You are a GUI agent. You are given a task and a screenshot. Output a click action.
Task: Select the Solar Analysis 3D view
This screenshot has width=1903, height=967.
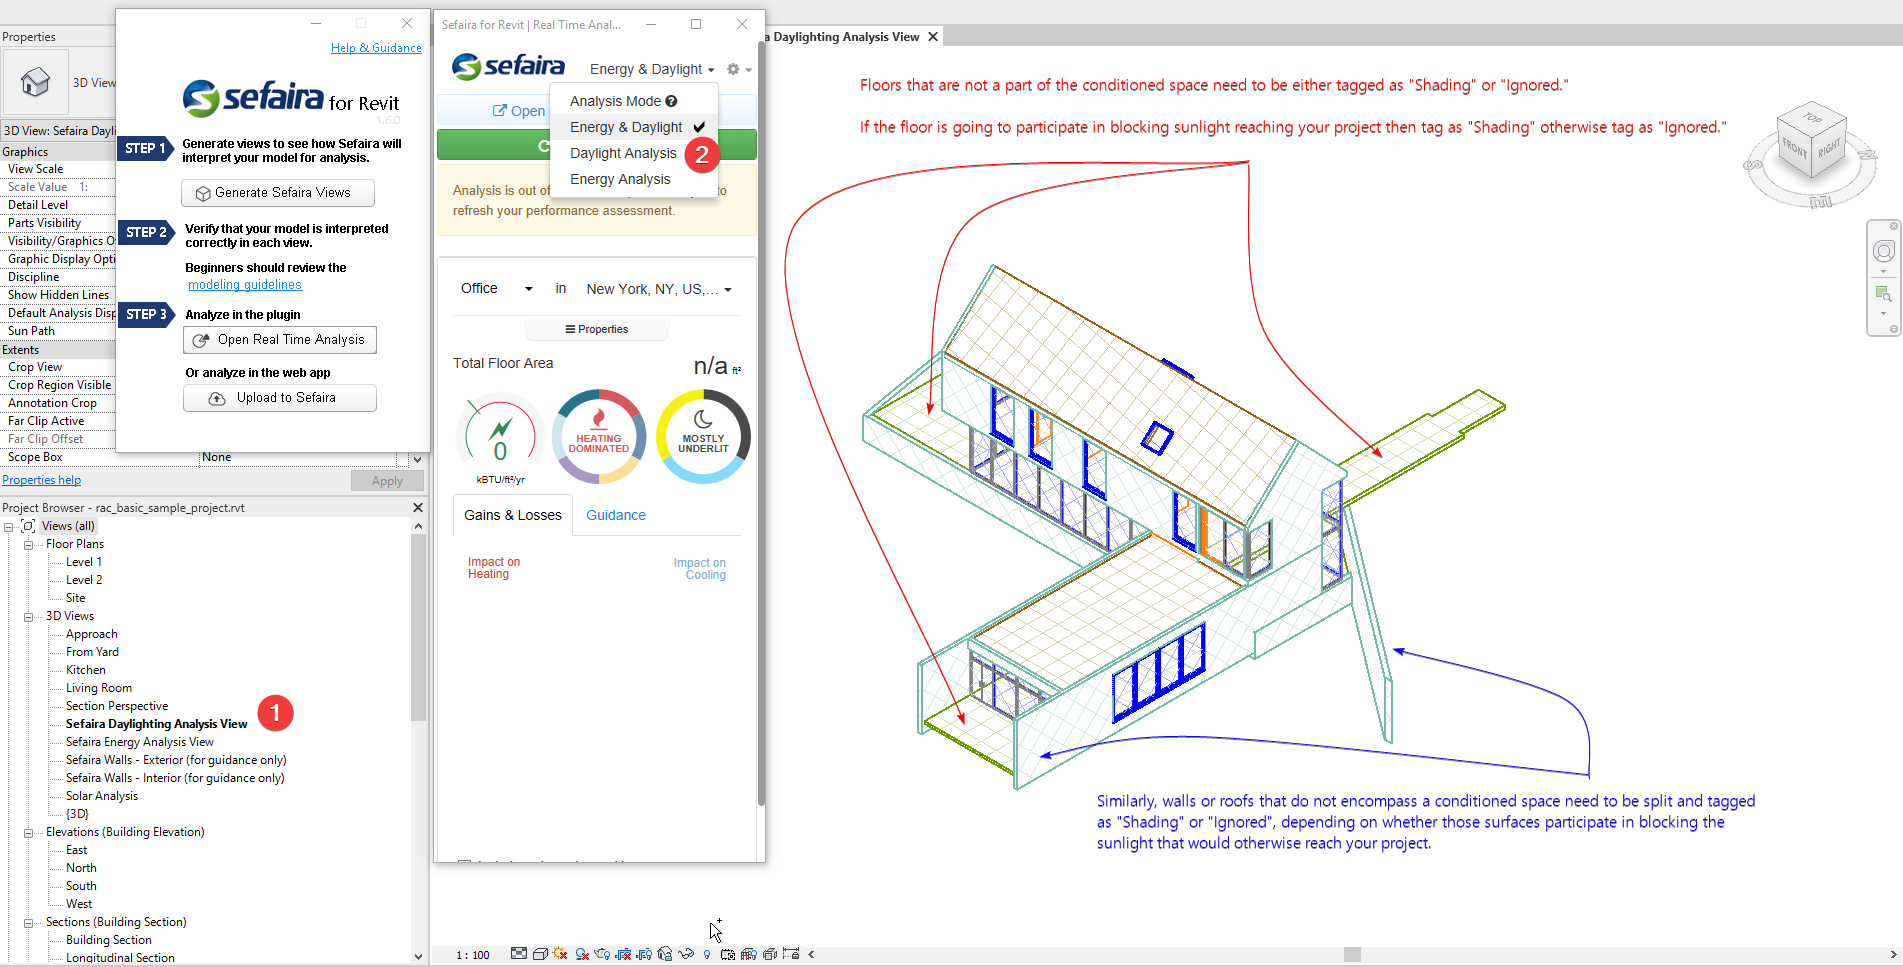(102, 796)
